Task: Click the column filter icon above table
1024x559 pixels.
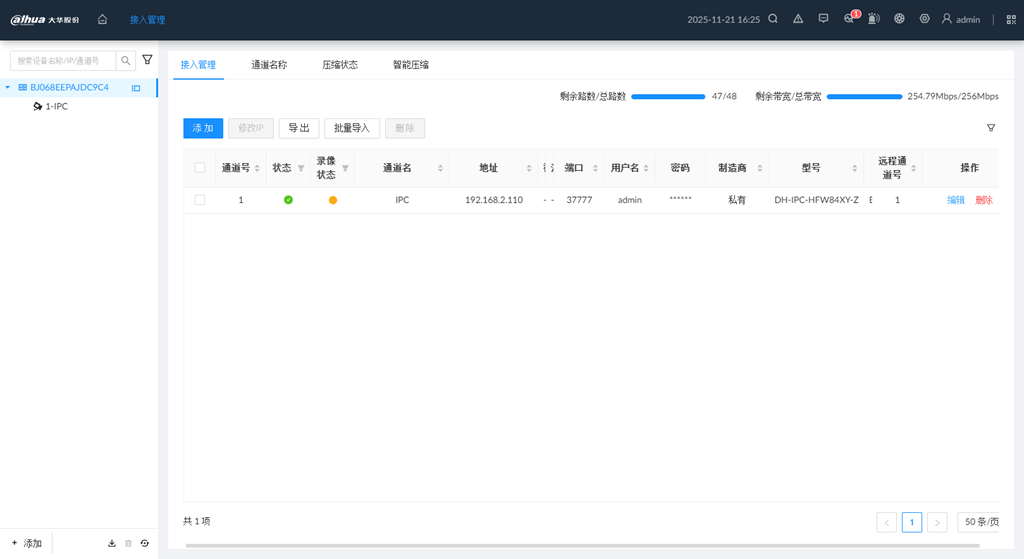Action: (x=991, y=128)
